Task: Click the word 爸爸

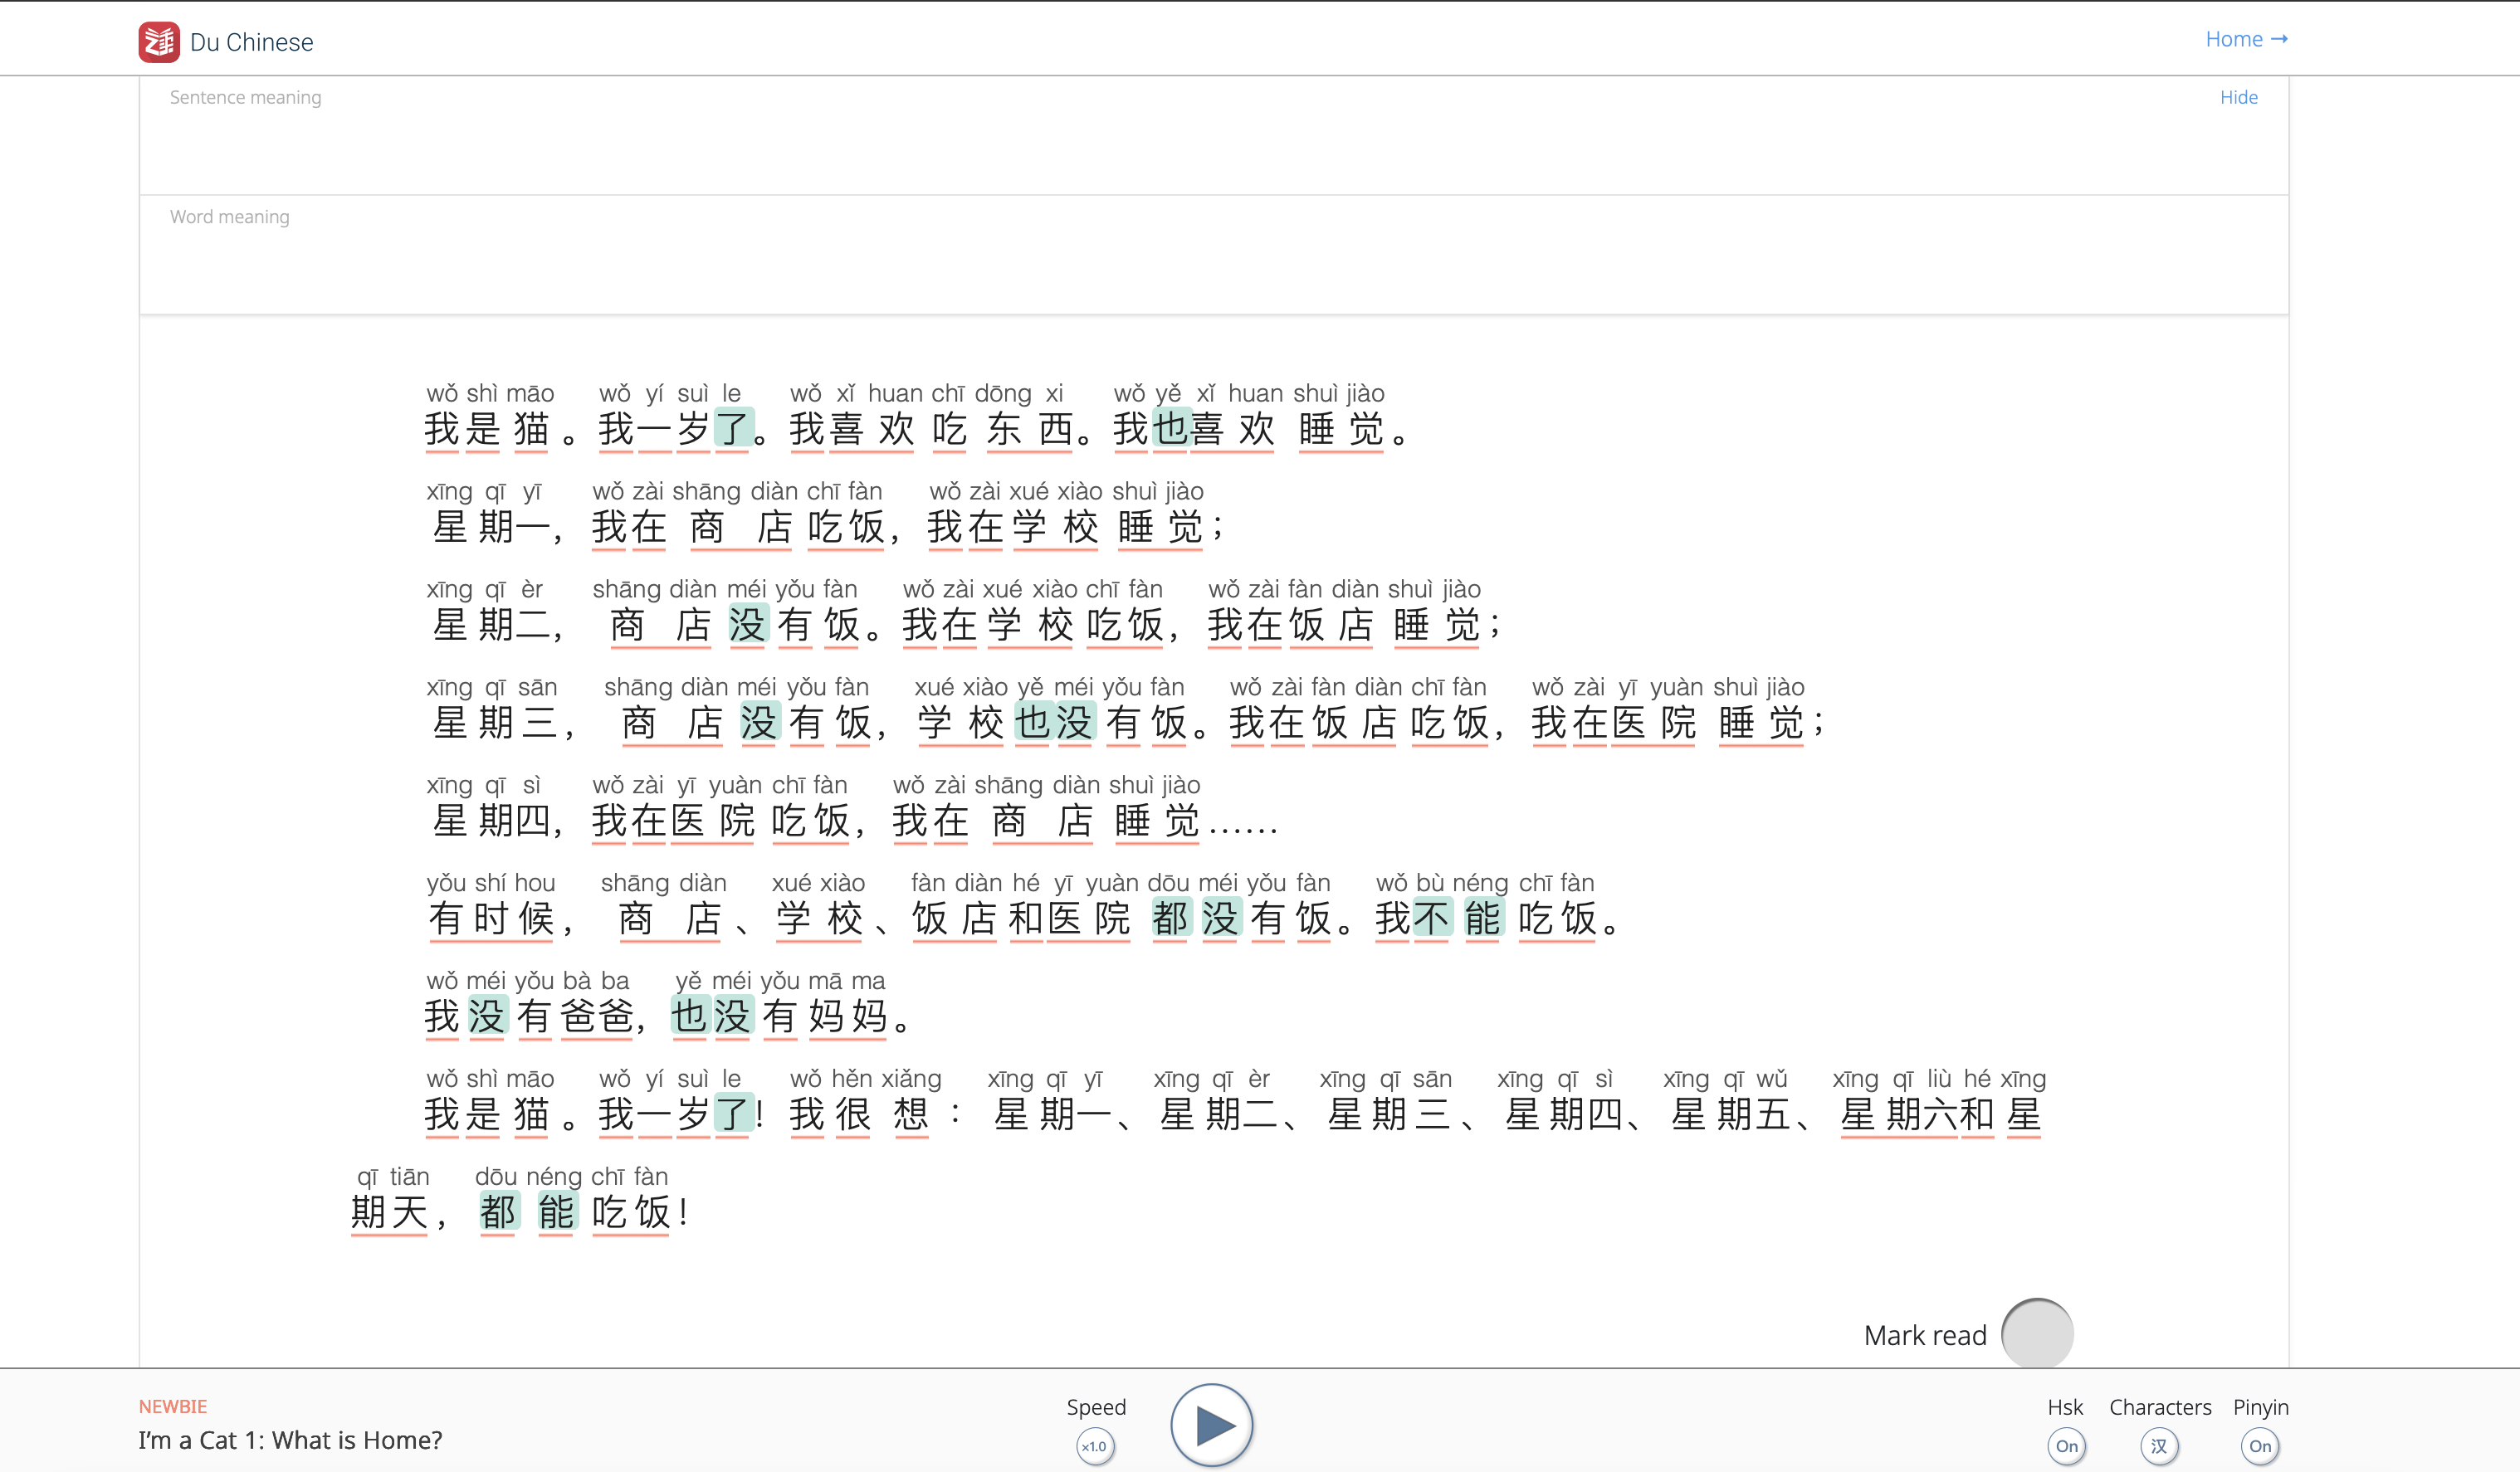Action: tap(597, 1017)
